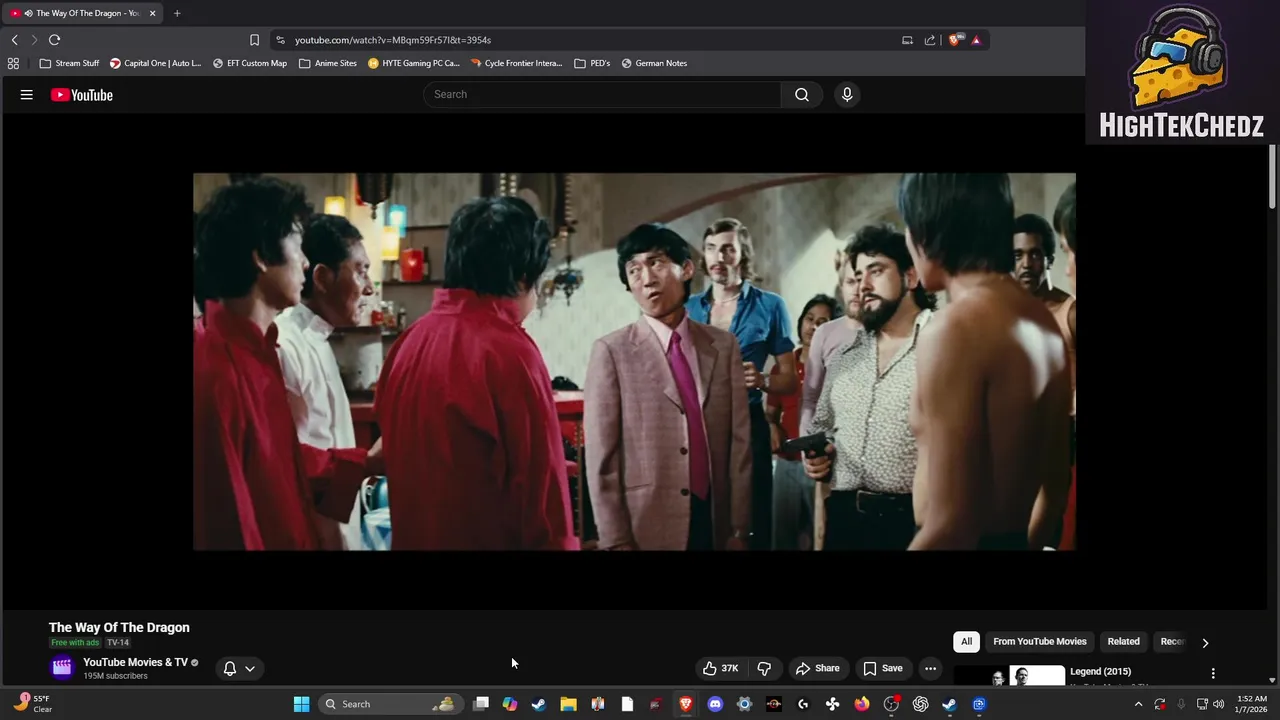The width and height of the screenshot is (1280, 720).
Task: Open Capital One bookmark
Action: [155, 63]
